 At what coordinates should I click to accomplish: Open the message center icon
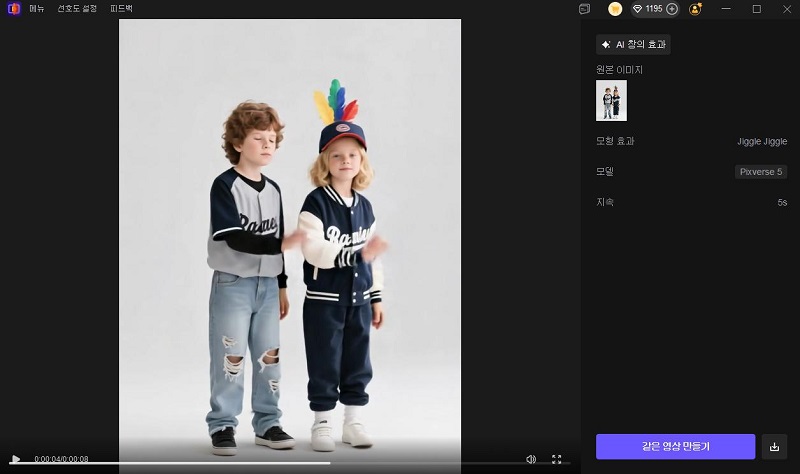click(x=585, y=9)
